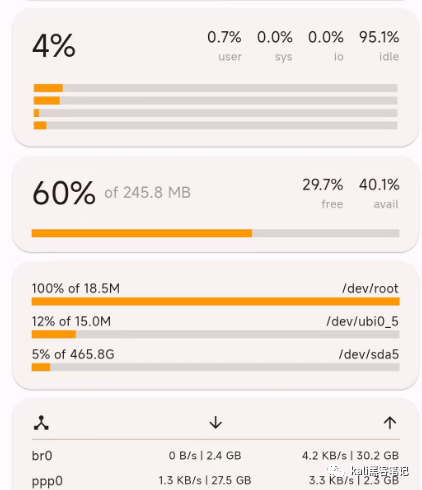Open the br0 network interface row

[x=215, y=455]
